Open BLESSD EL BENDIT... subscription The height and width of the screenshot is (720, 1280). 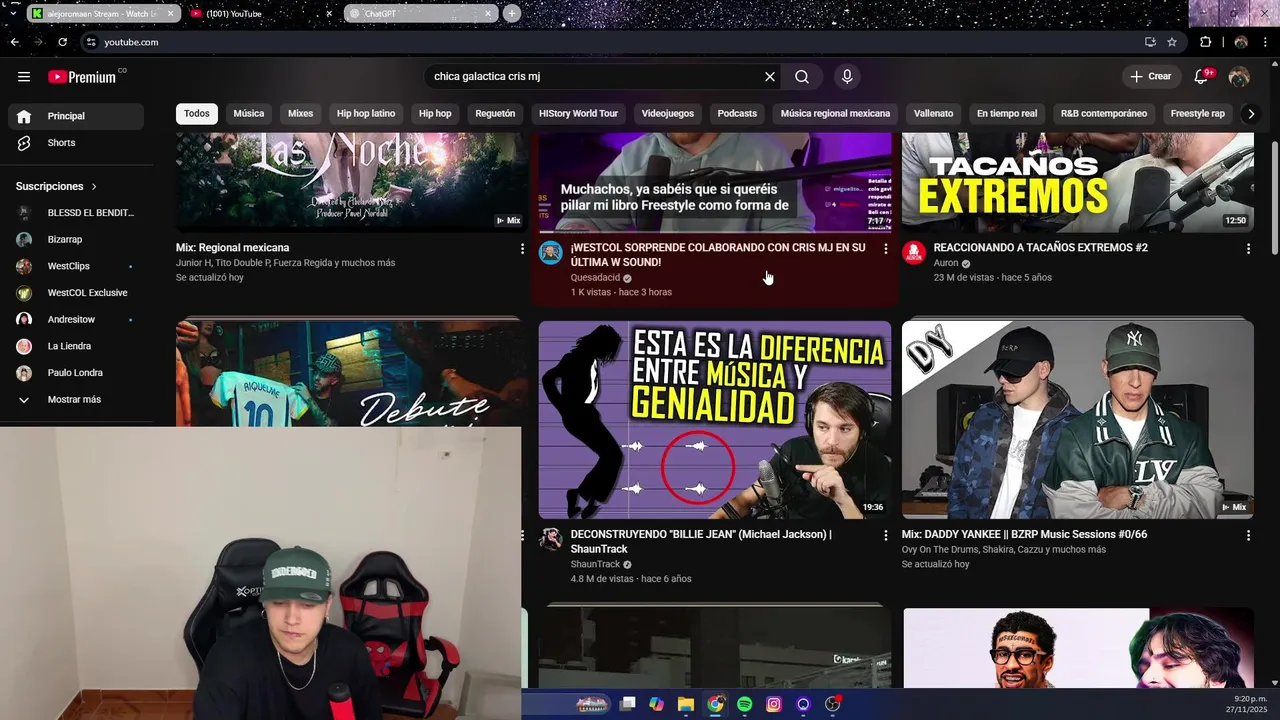point(76,213)
